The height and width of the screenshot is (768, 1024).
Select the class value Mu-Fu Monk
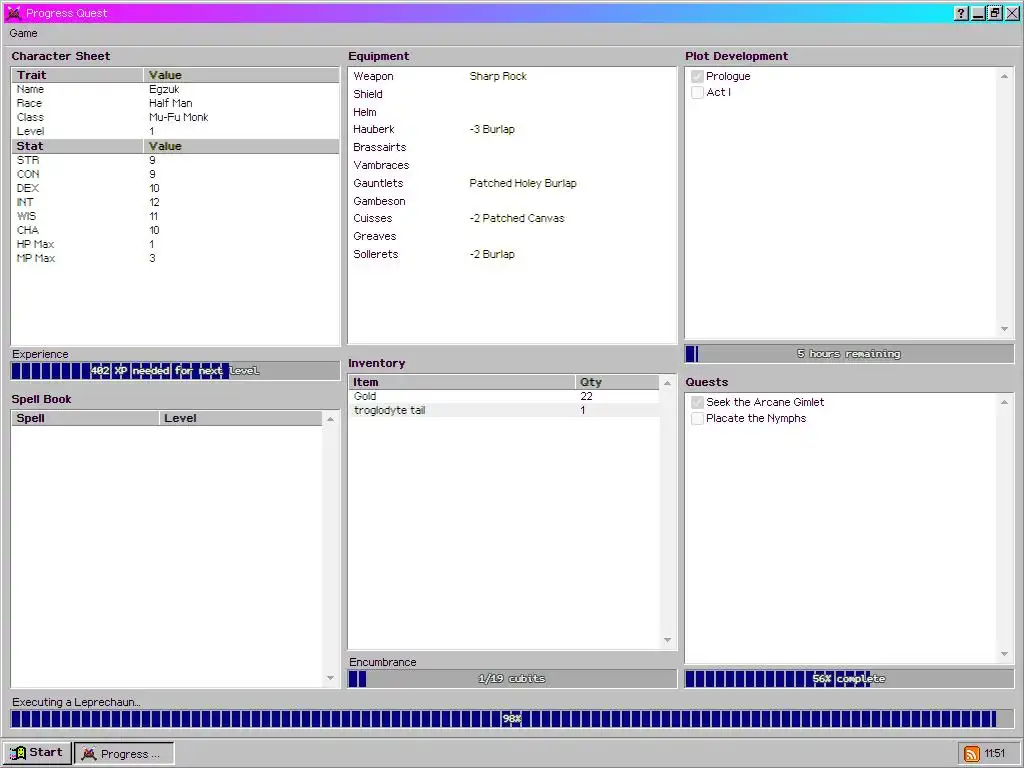[x=178, y=118]
